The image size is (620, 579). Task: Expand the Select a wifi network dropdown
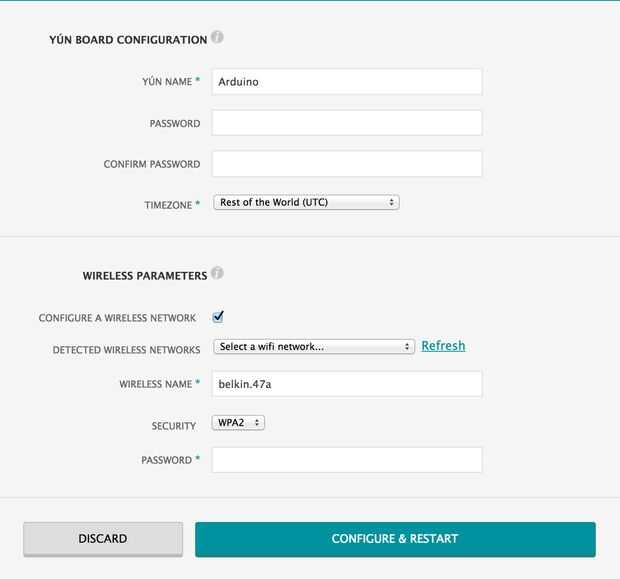(313, 347)
